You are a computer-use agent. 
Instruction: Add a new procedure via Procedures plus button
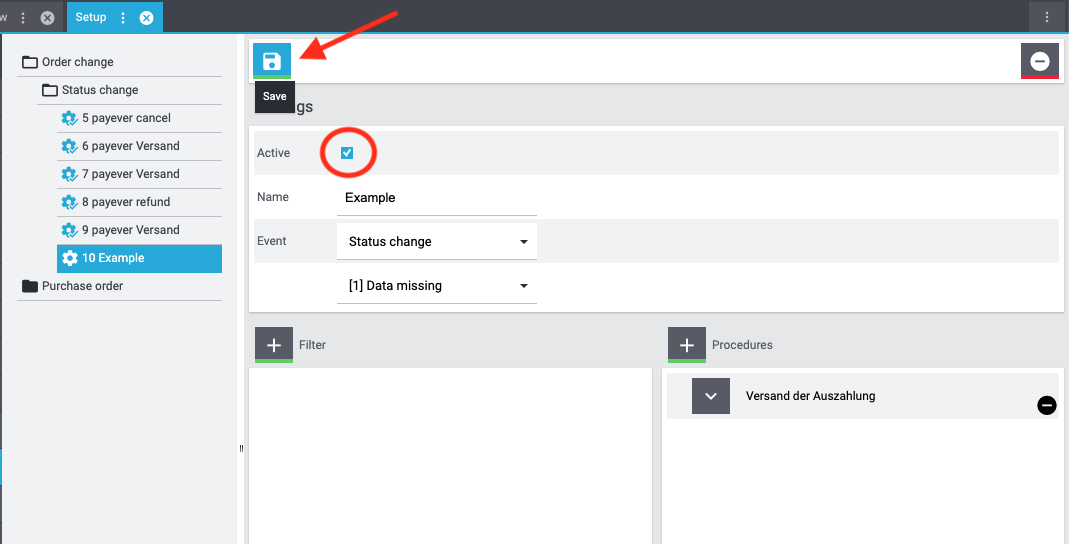click(687, 345)
